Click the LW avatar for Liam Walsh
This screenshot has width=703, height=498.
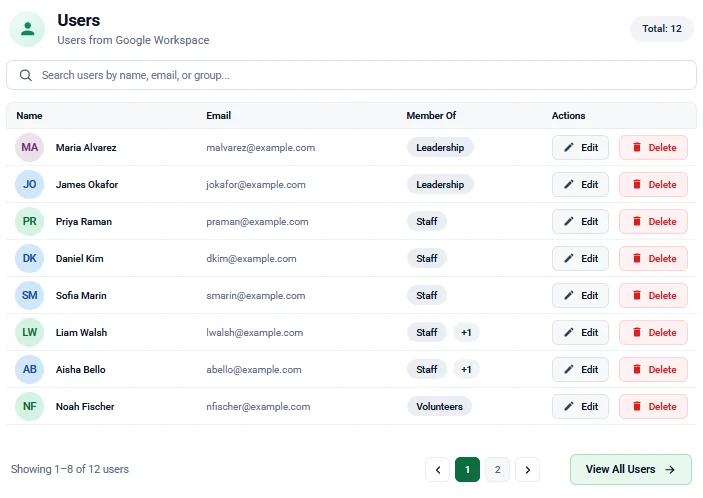(x=30, y=333)
